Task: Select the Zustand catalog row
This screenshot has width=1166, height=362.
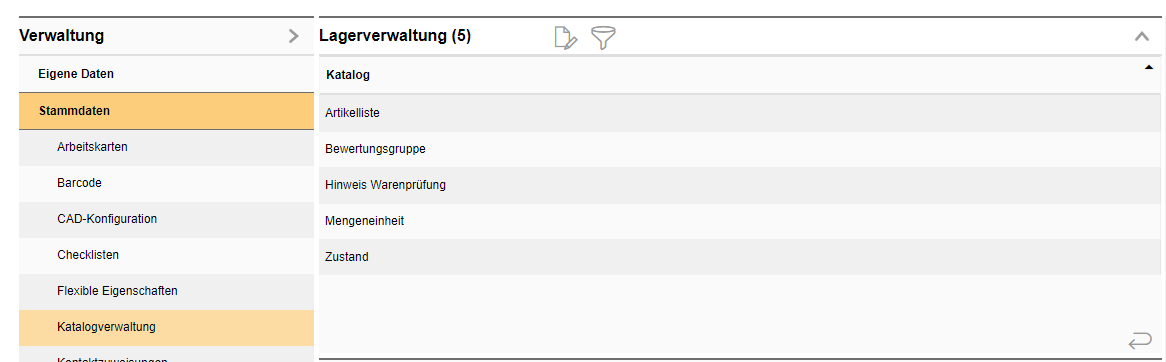Action: click(740, 257)
